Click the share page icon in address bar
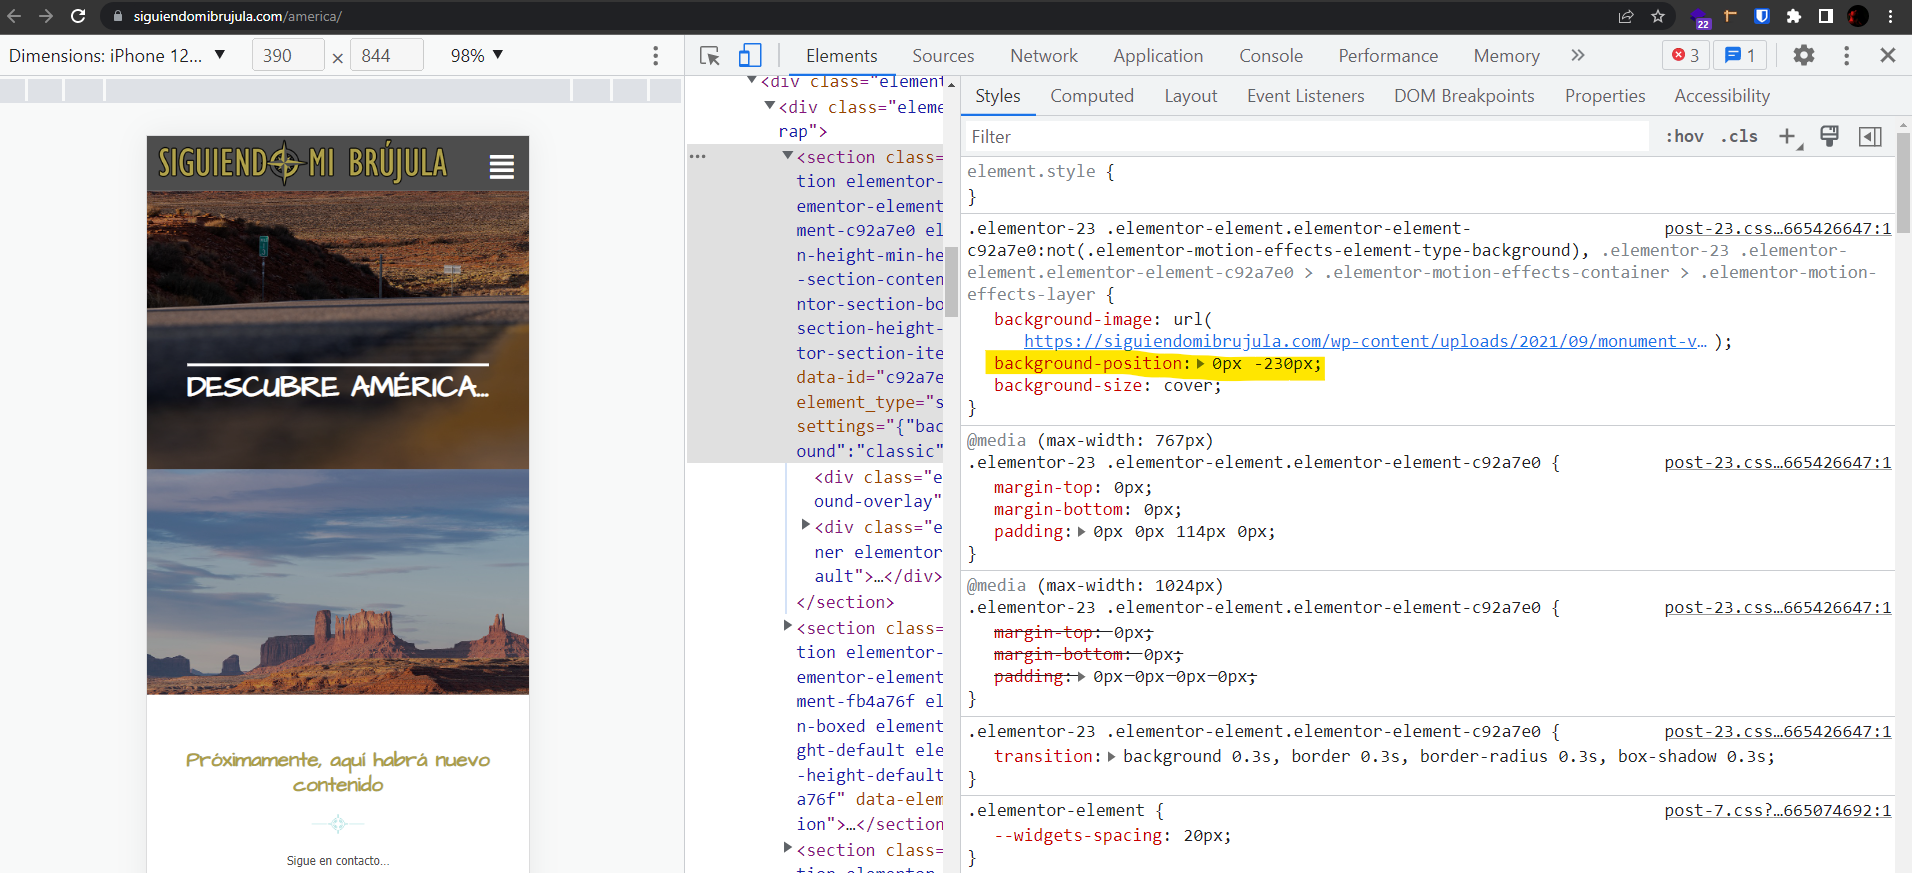Image resolution: width=1912 pixels, height=873 pixels. pyautogui.click(x=1626, y=16)
